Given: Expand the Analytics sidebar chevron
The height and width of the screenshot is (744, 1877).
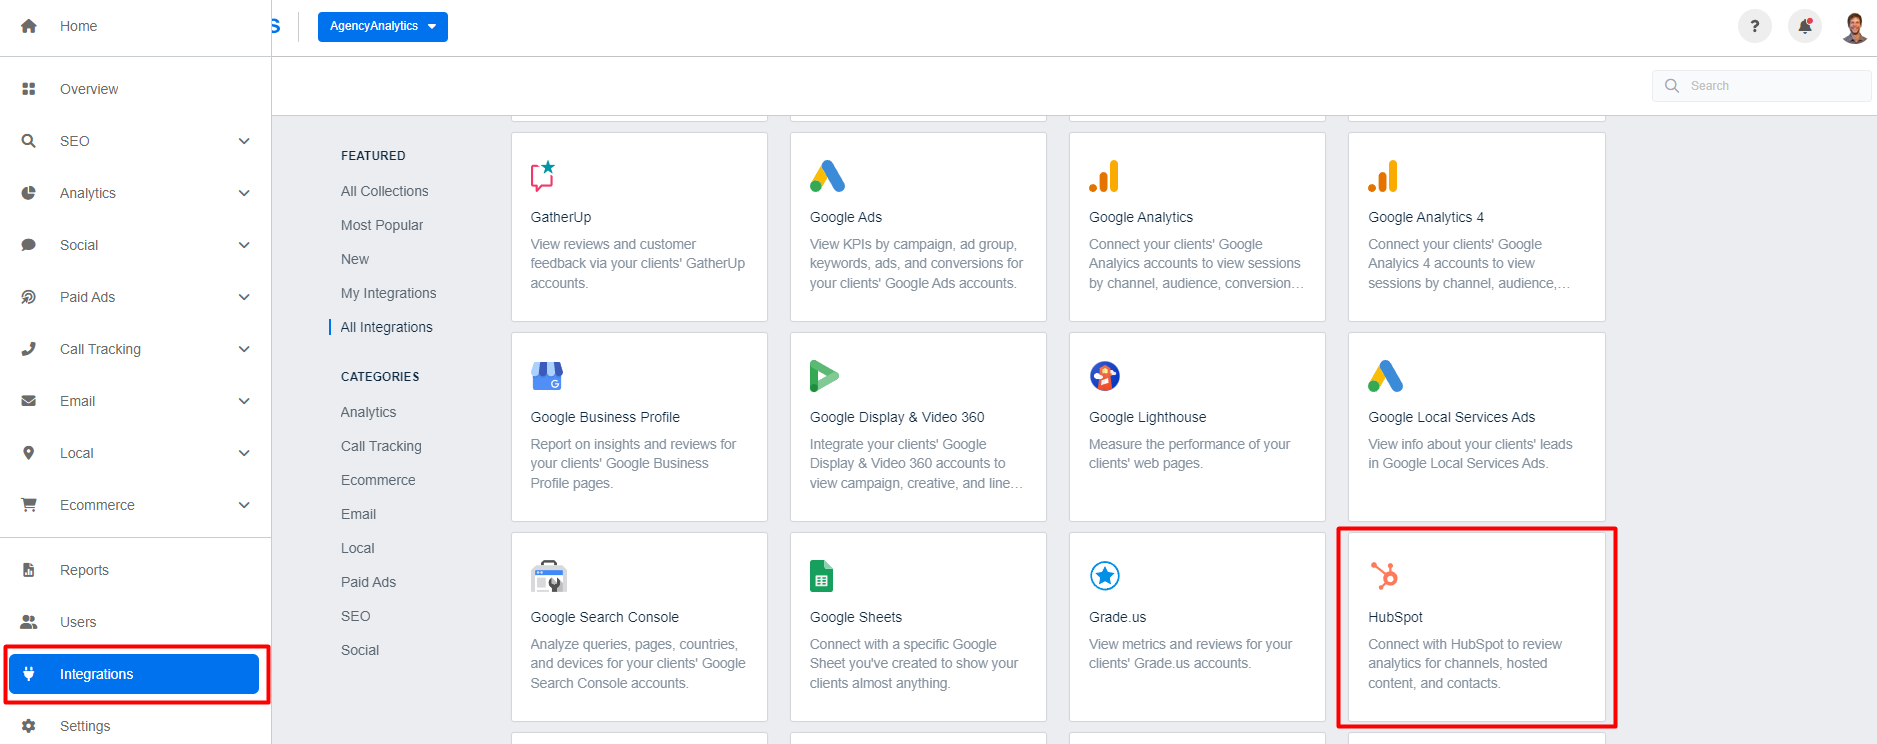Looking at the screenshot, I should tap(244, 193).
